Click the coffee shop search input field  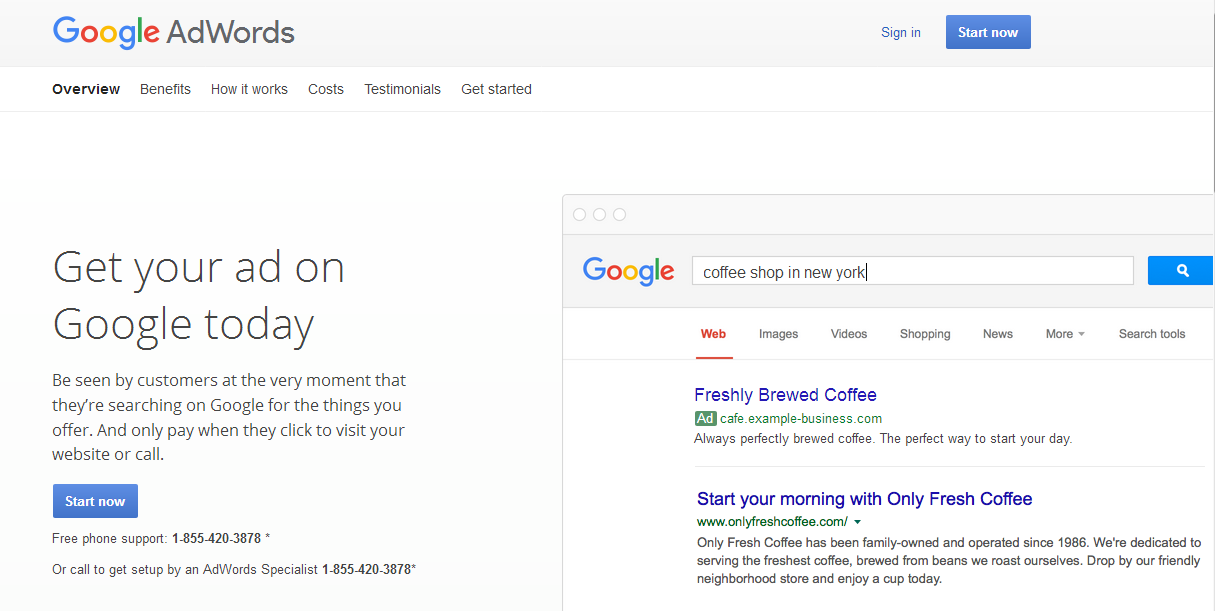coord(913,271)
